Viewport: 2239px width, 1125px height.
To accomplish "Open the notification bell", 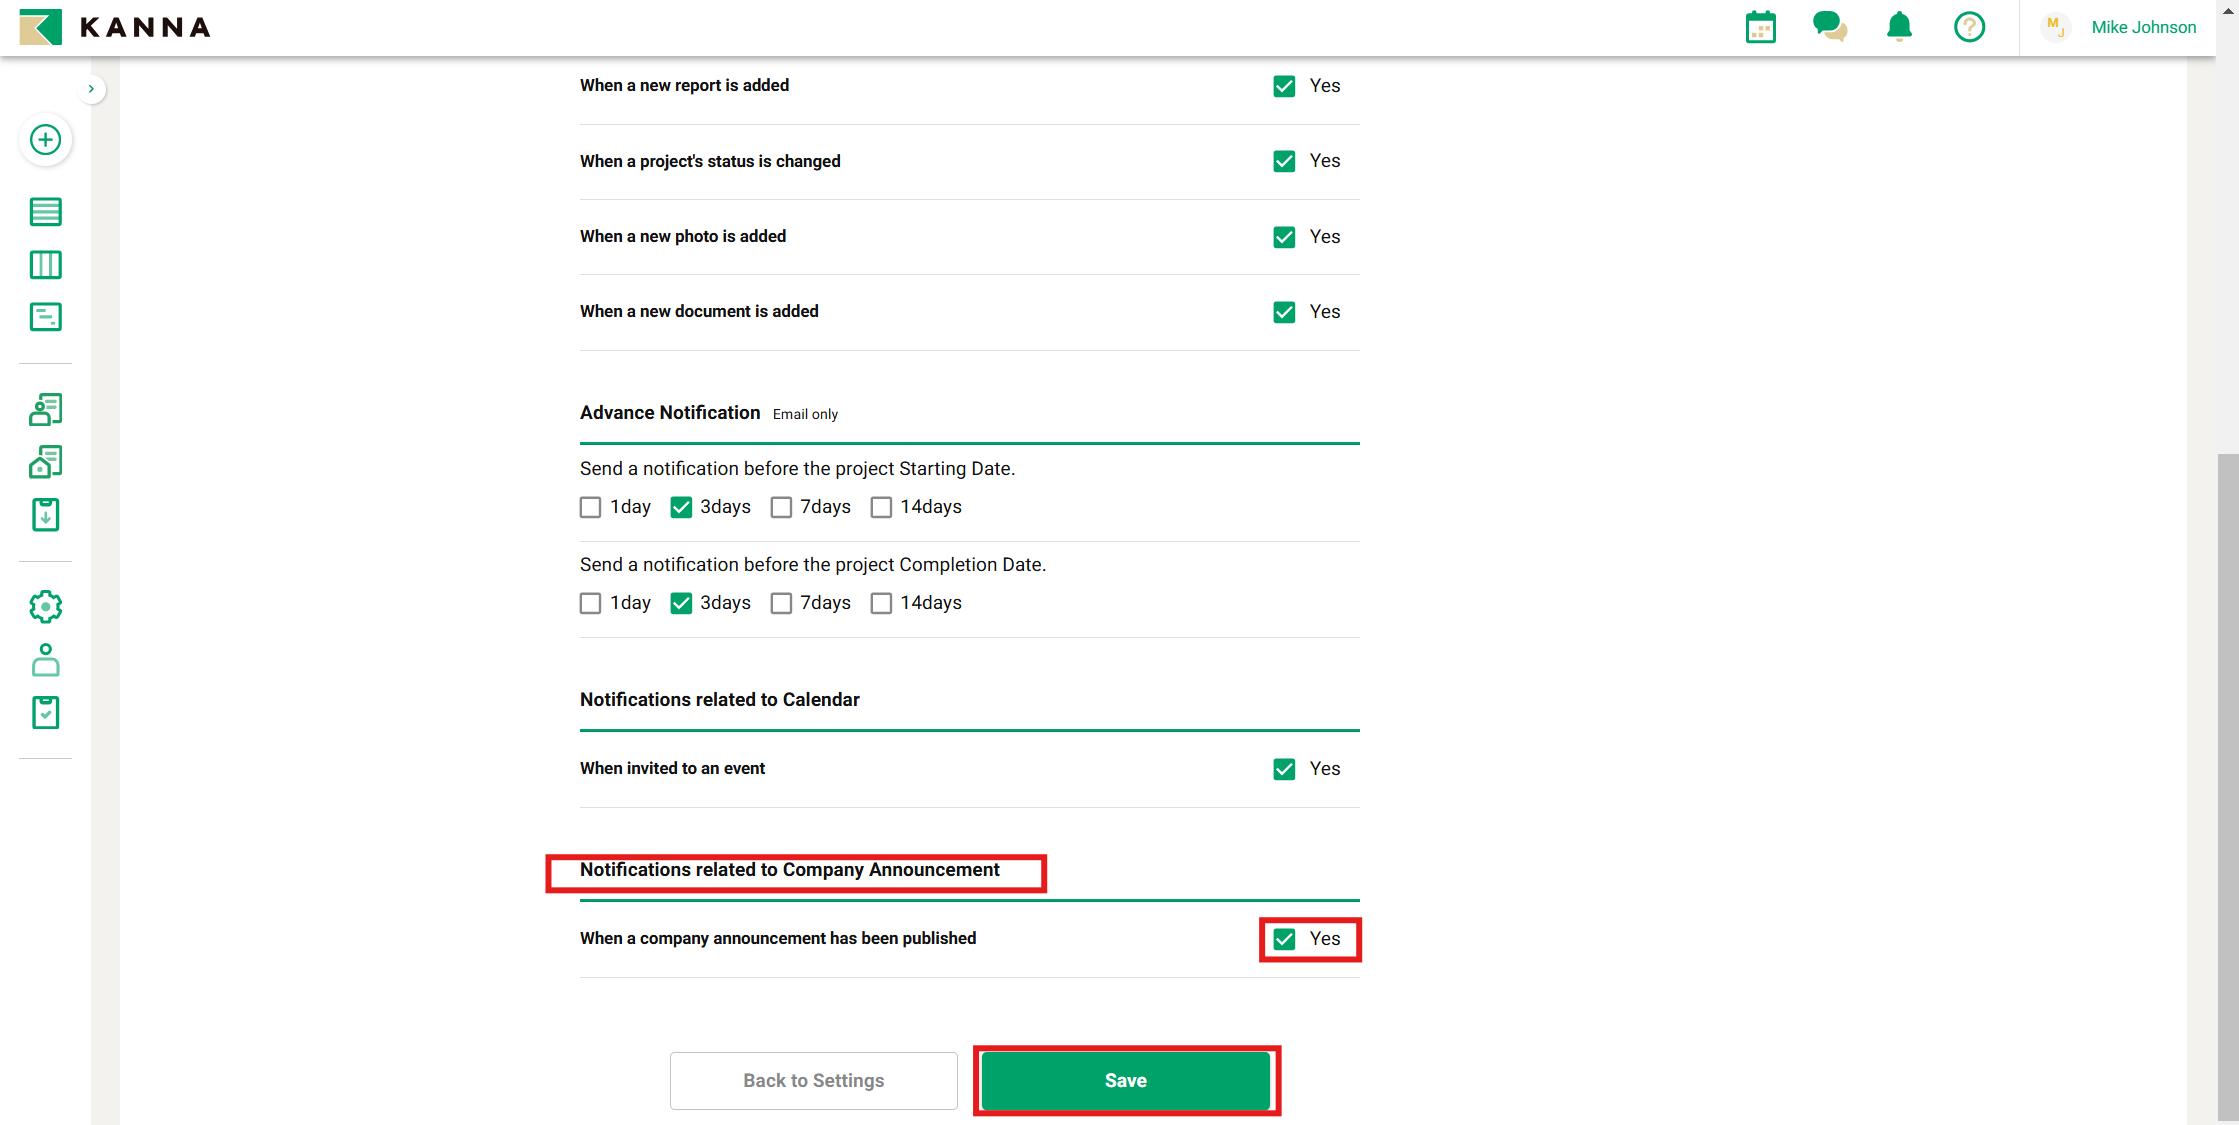I will pos(1899,27).
